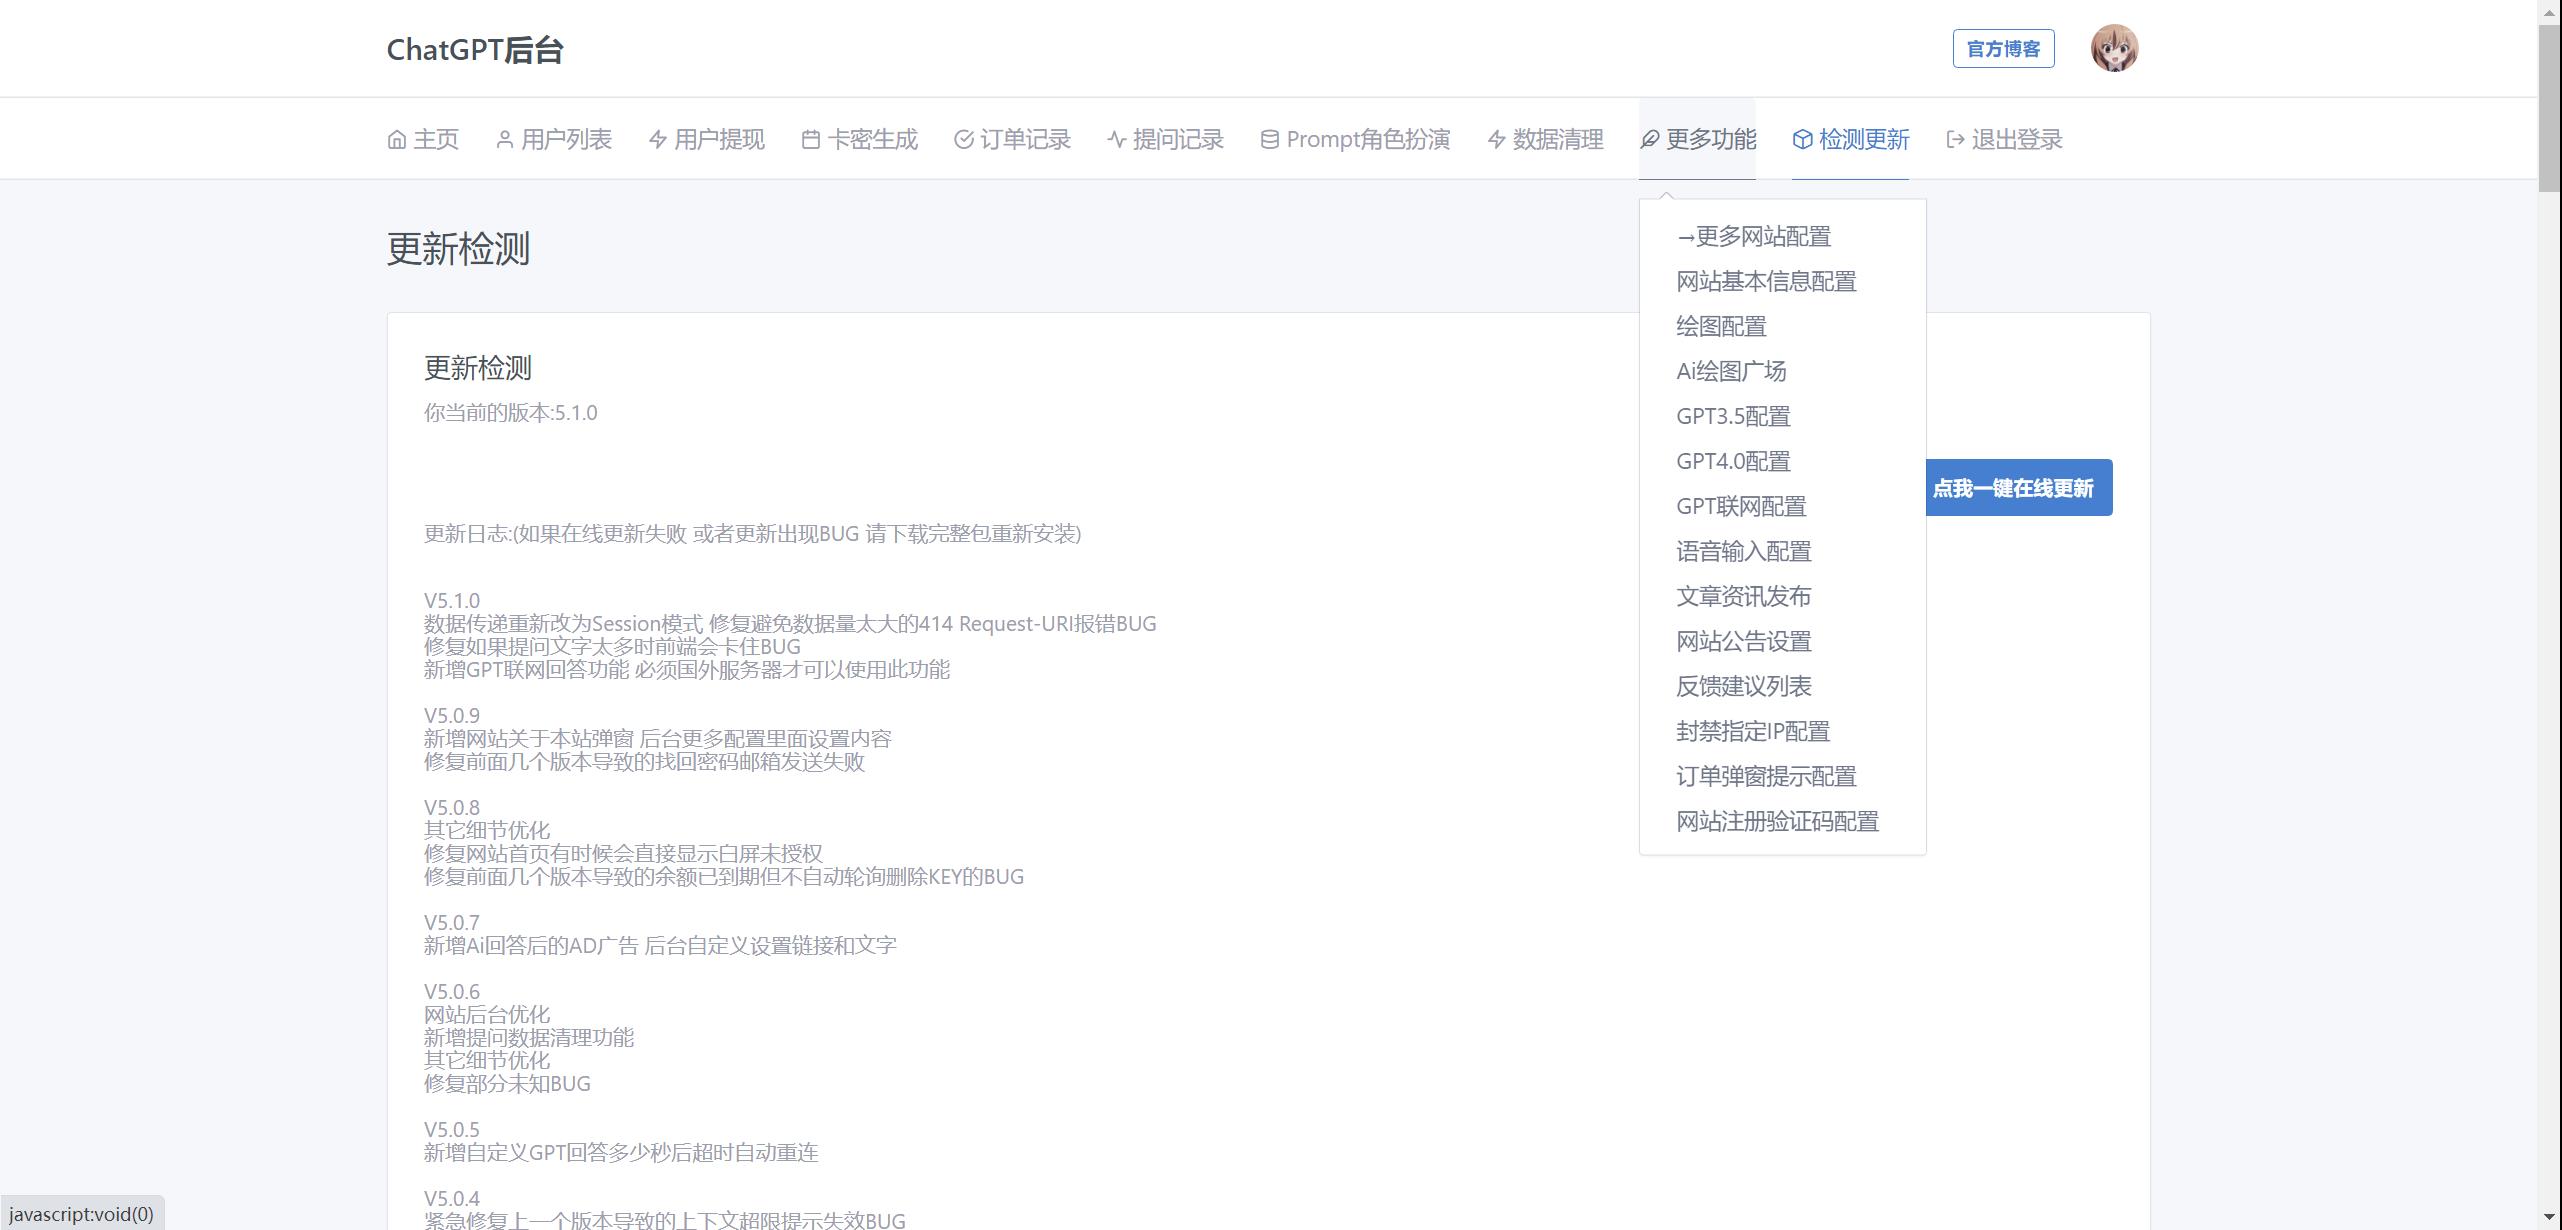Open 绘图配置 in the dropdown
Screen dimensions: 2562x1230
point(1721,327)
